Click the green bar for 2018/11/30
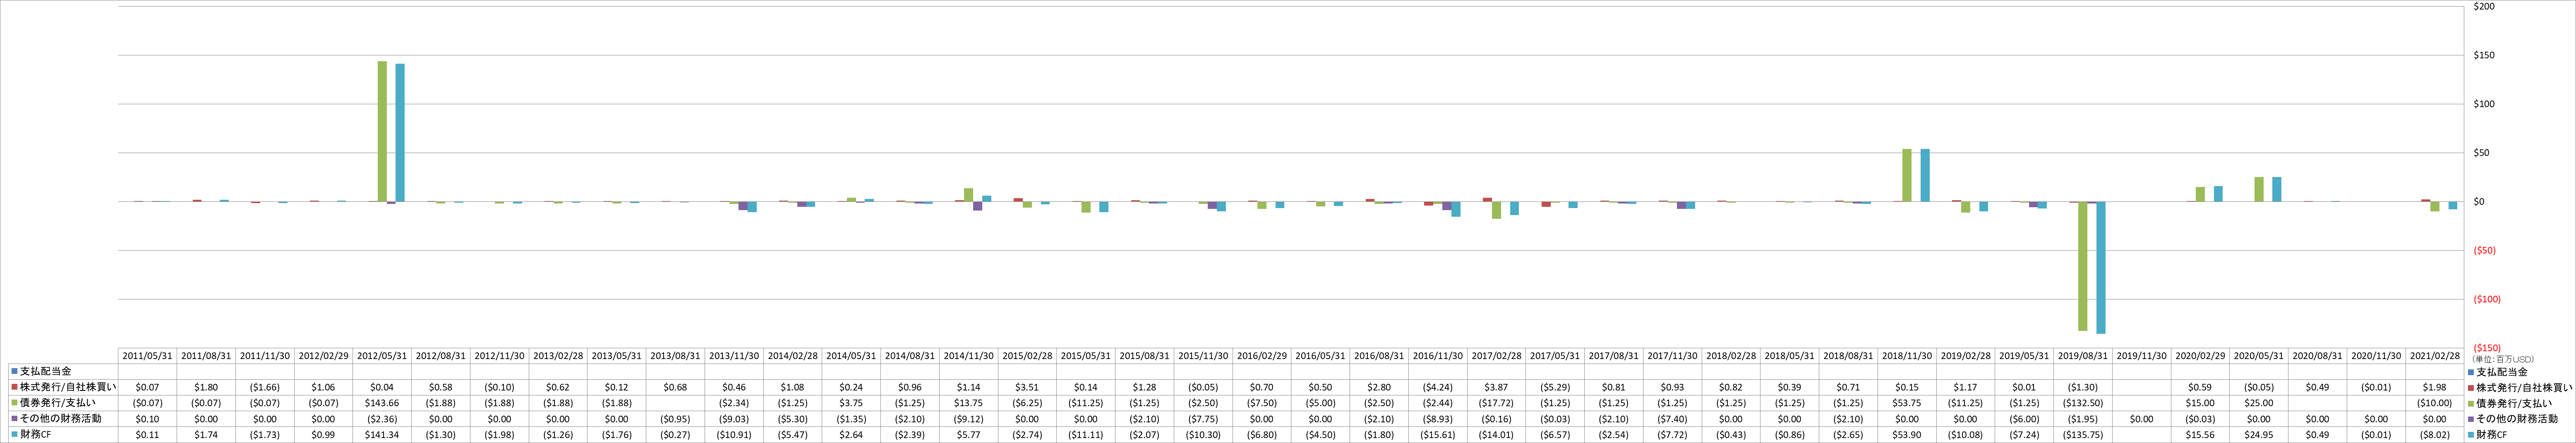The width and height of the screenshot is (2576, 443). point(1907,176)
